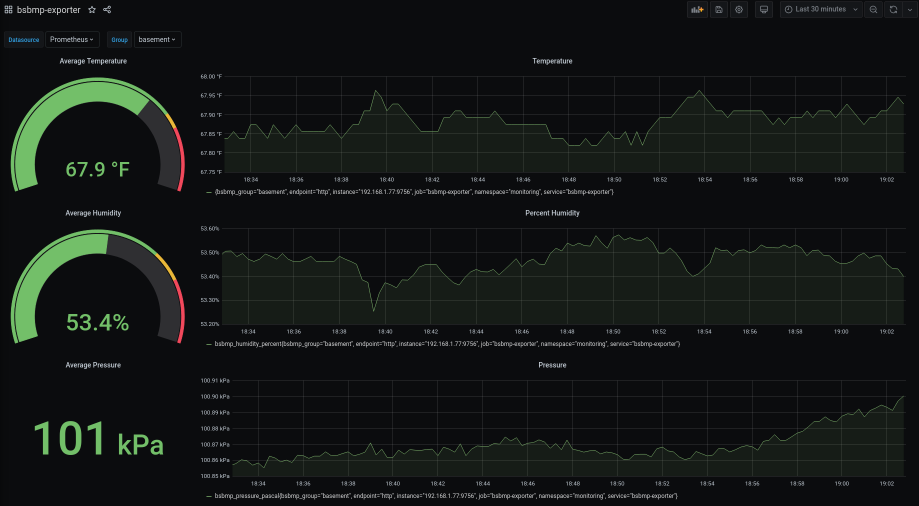919x506 pixels.
Task: Click the Average Temperature panel title
Action: point(93,61)
